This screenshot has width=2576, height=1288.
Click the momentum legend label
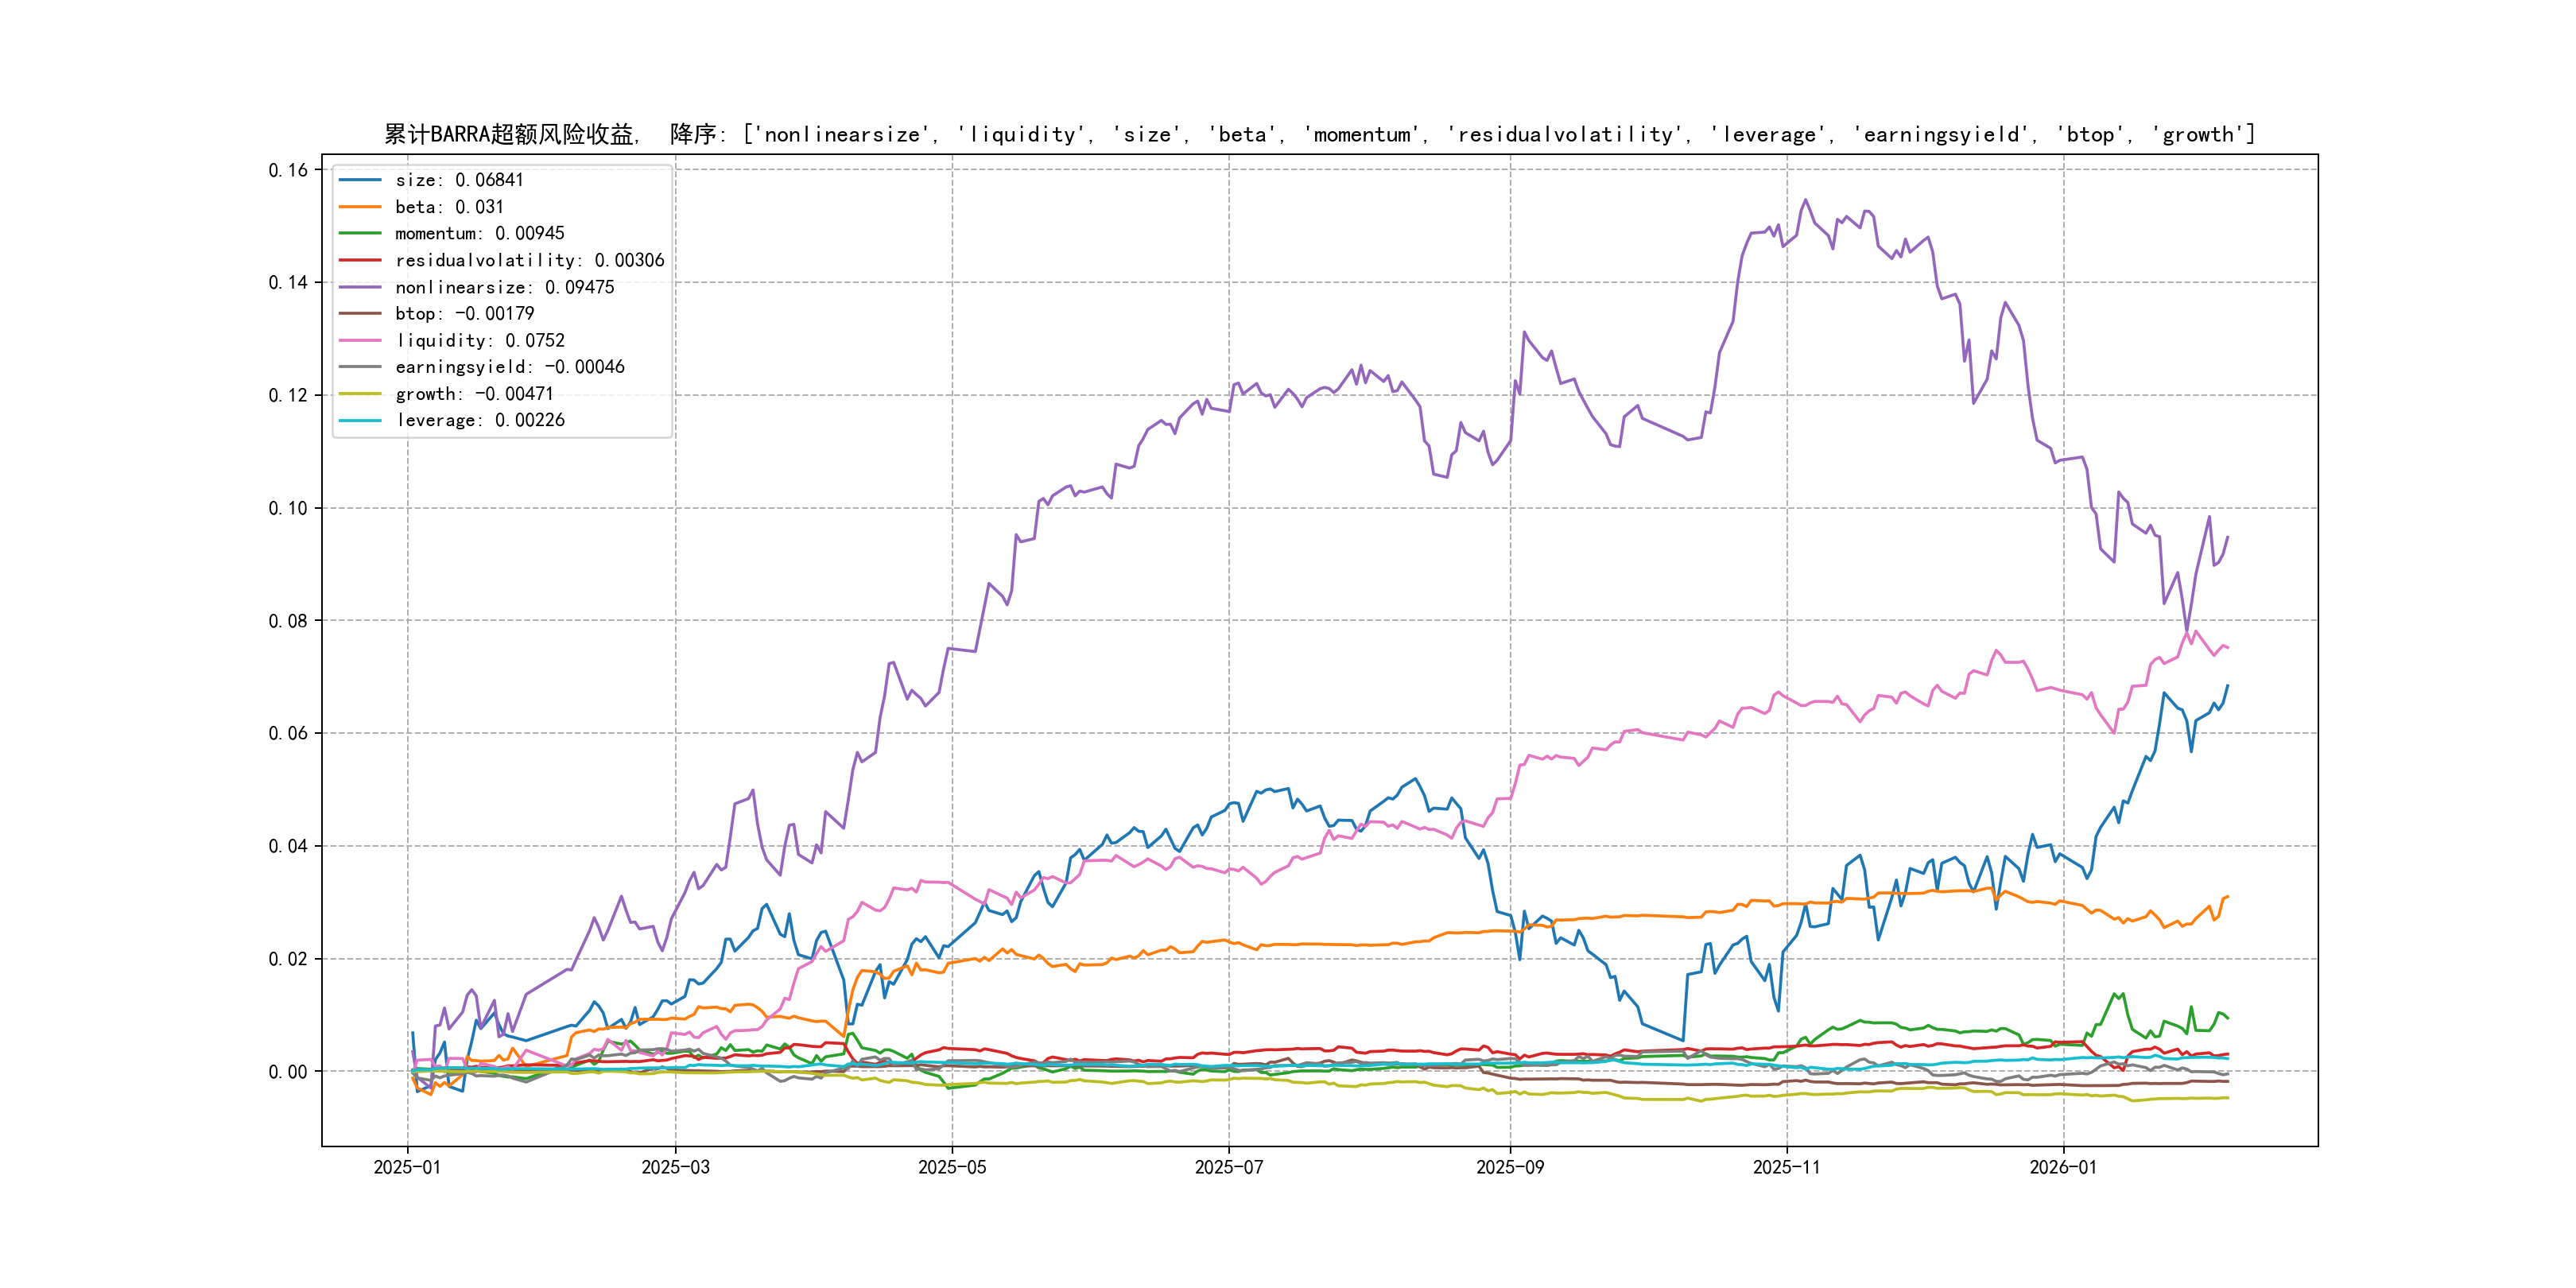point(479,233)
